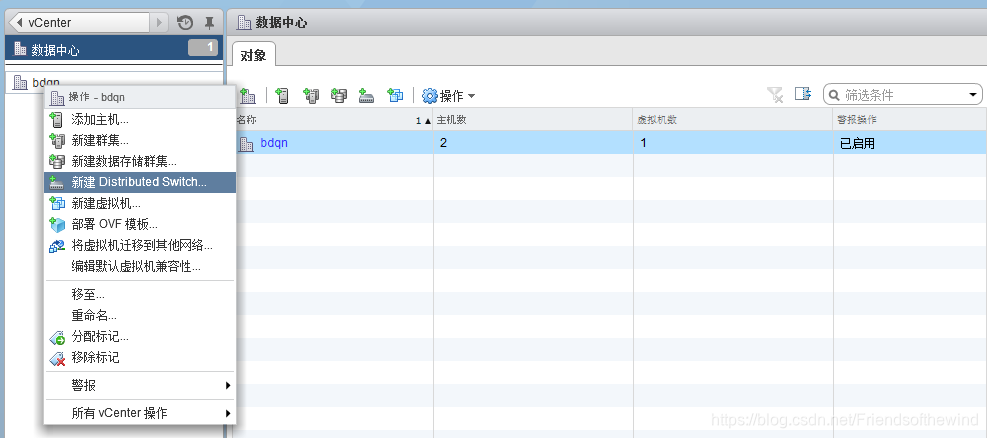Click the navigator forward arrow
The width and height of the screenshot is (987, 438).
click(159, 23)
